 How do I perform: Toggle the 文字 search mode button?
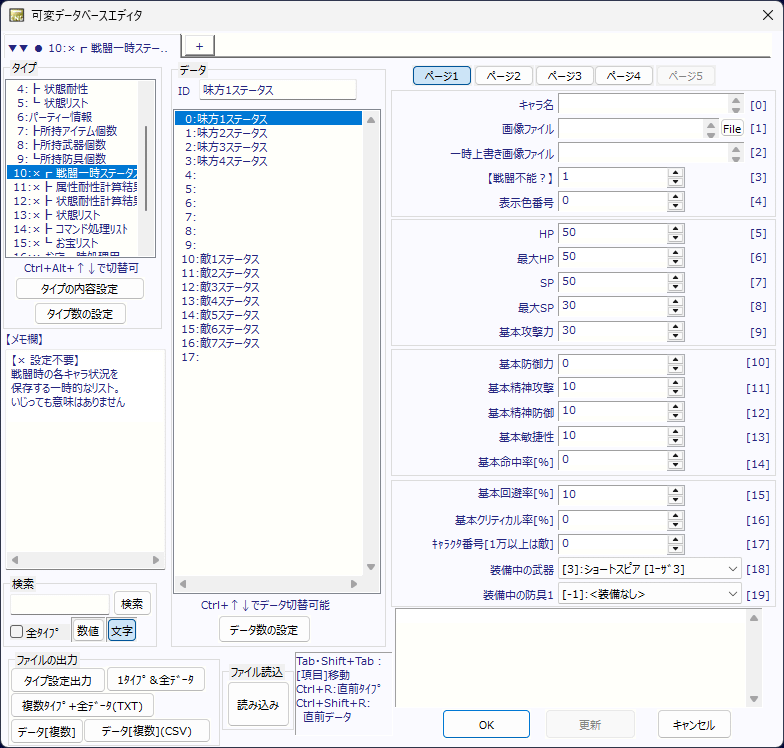[121, 630]
